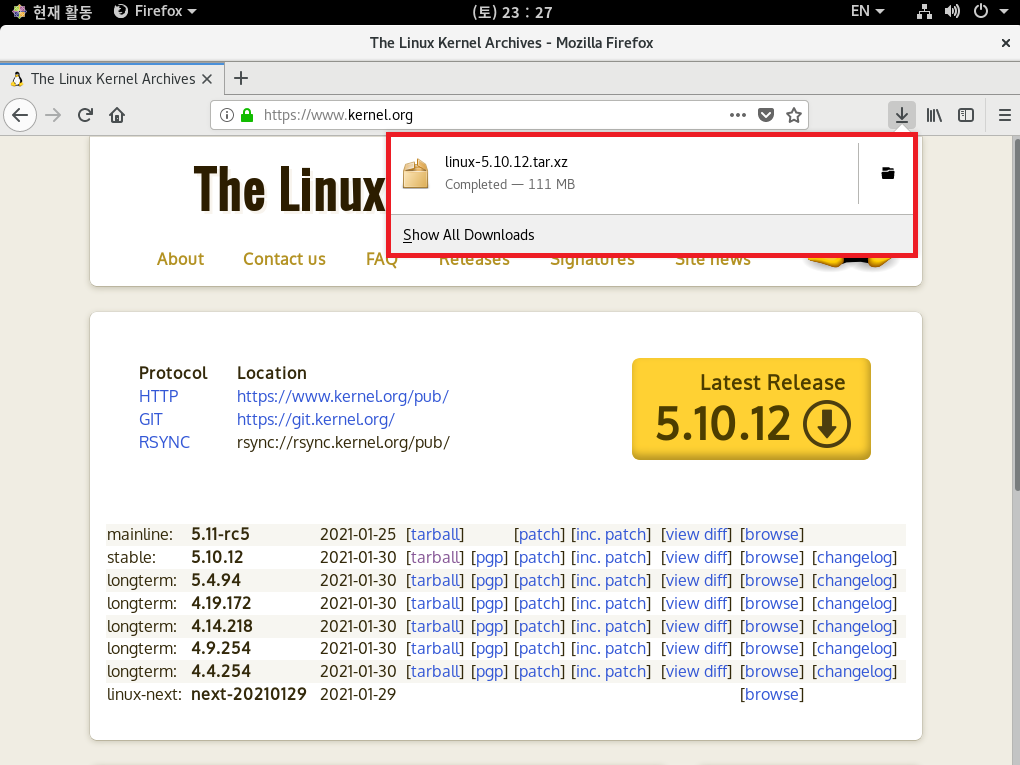
Task: Select The Linux Kernel Archives tab
Action: pyautogui.click(x=113, y=79)
